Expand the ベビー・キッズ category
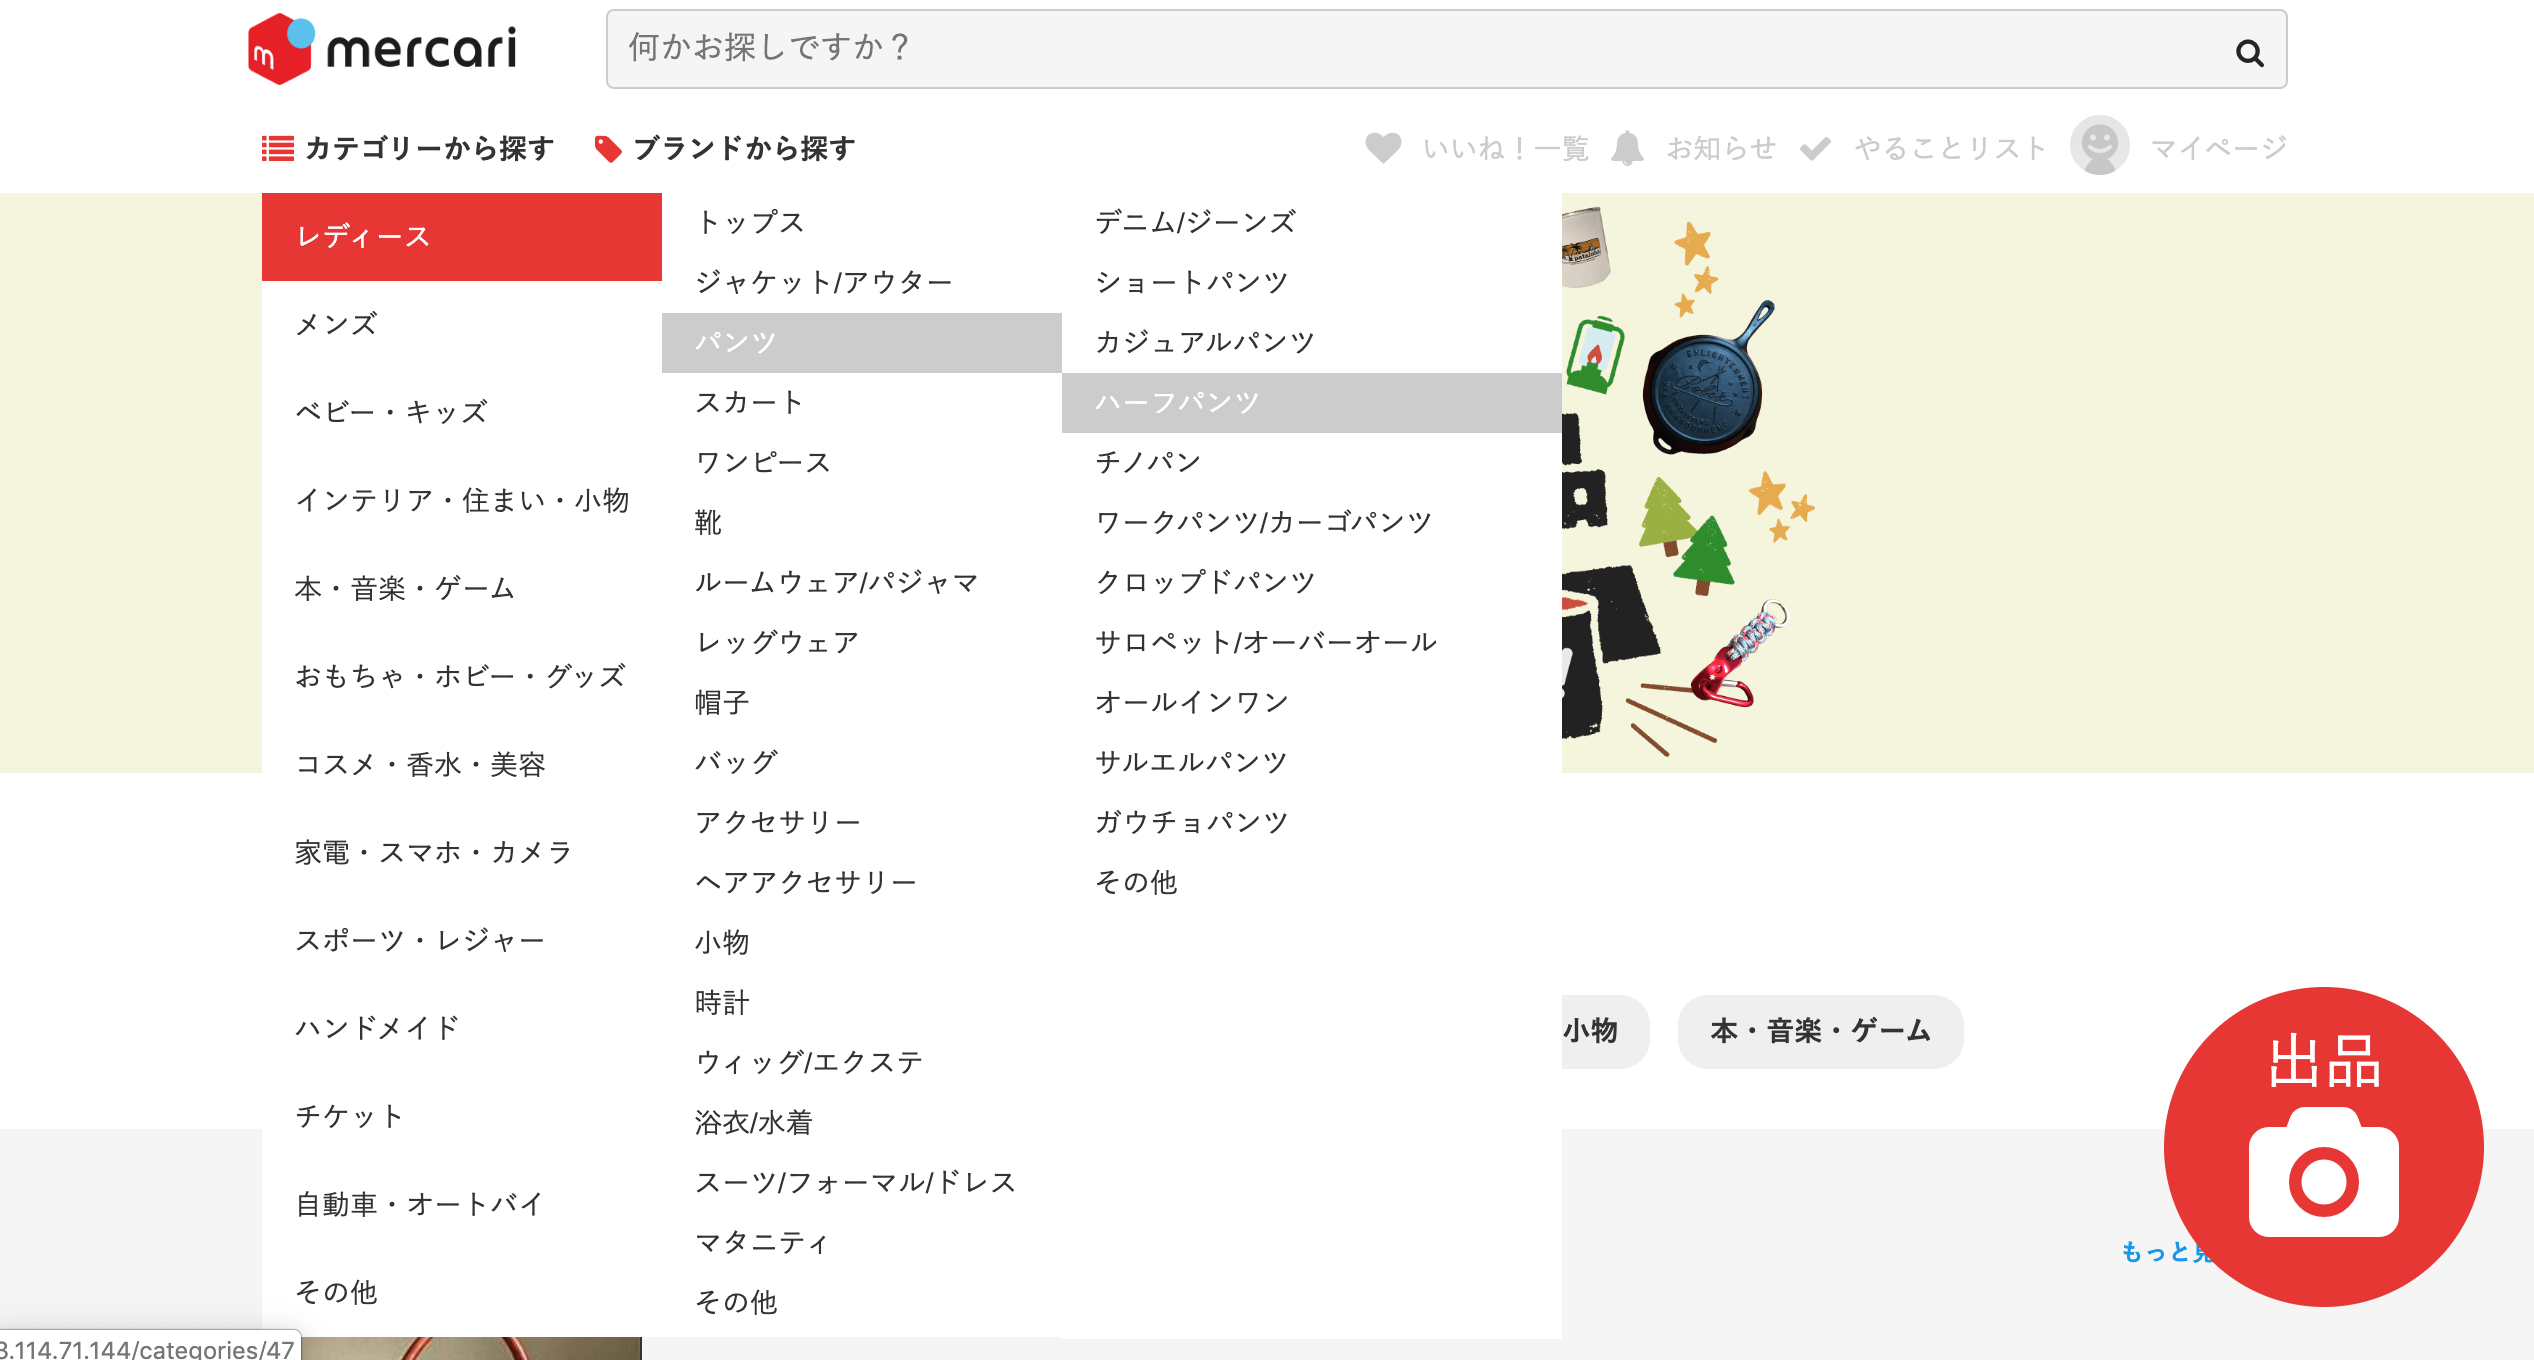 pos(391,410)
